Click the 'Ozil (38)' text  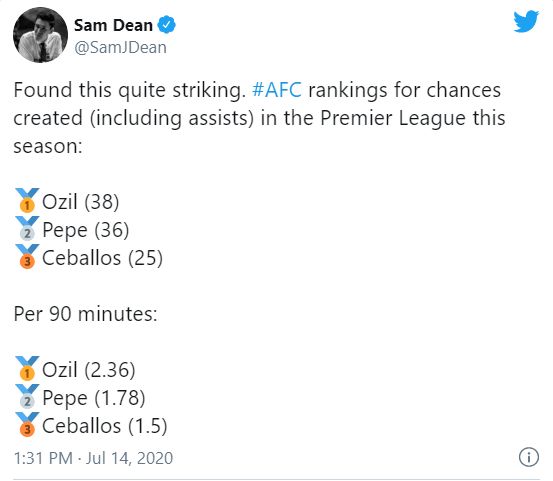(80, 202)
